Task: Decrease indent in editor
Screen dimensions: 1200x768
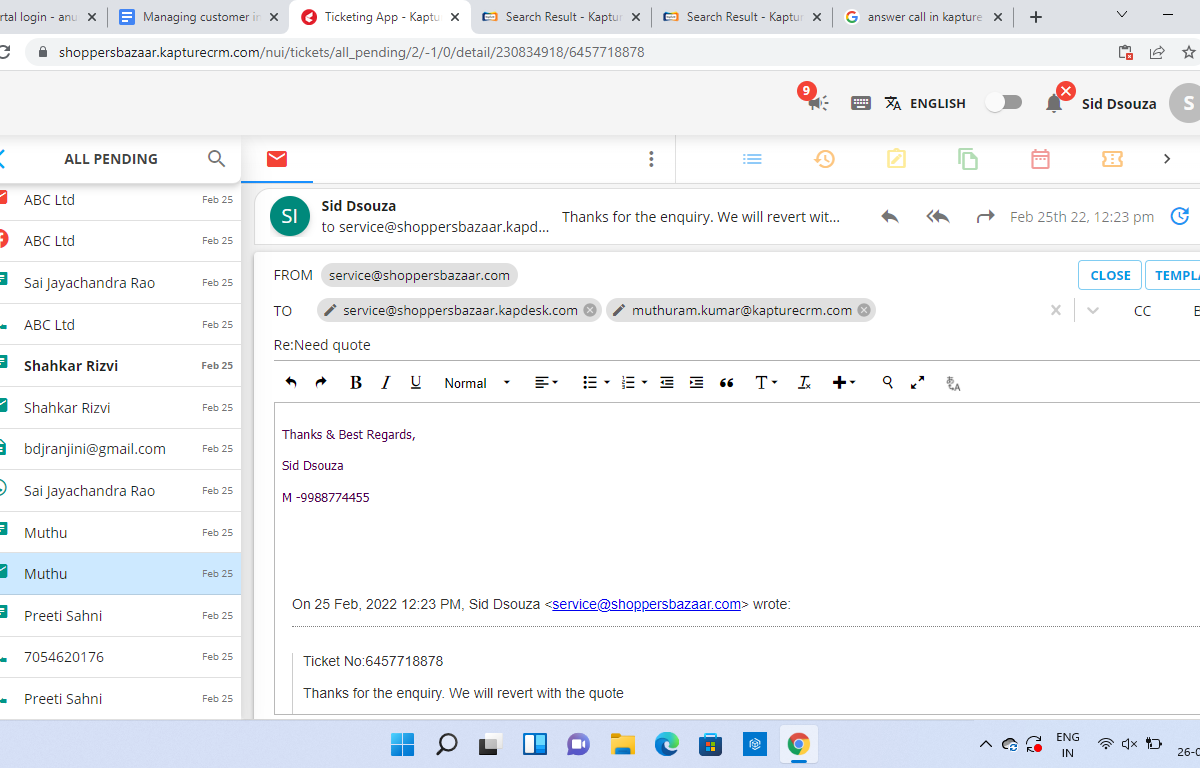Action: click(667, 382)
